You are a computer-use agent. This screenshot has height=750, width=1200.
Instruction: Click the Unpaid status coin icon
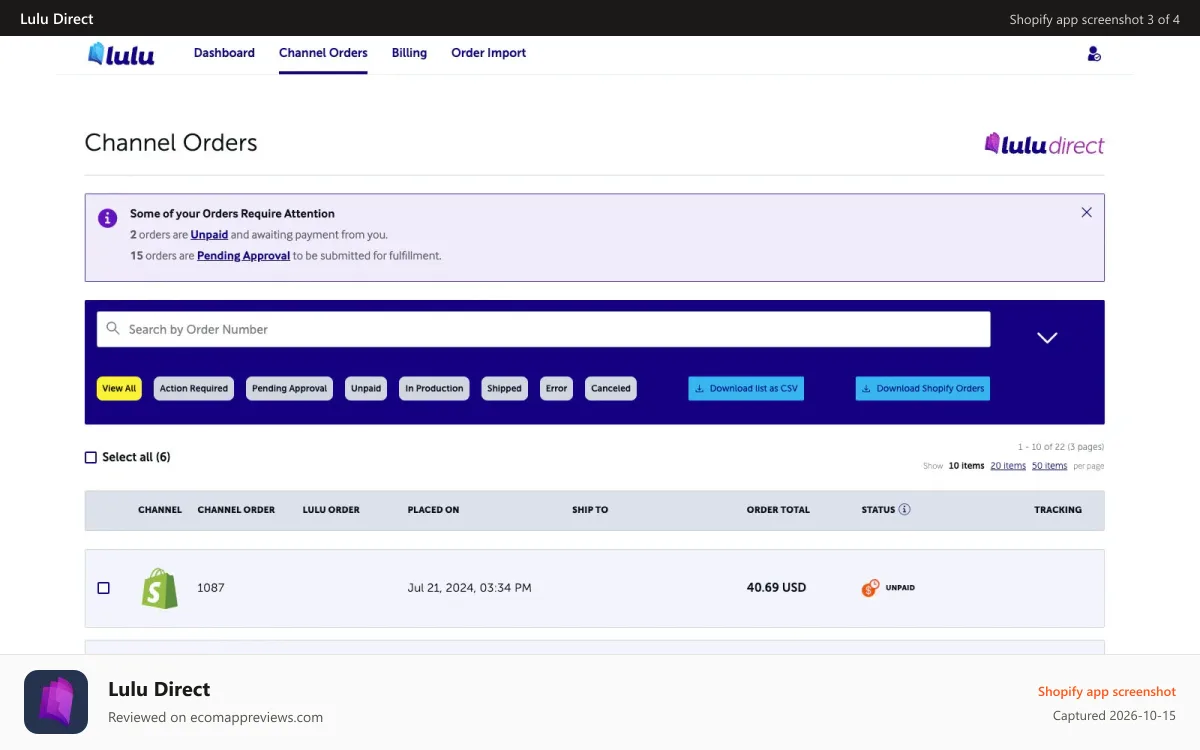pos(870,588)
